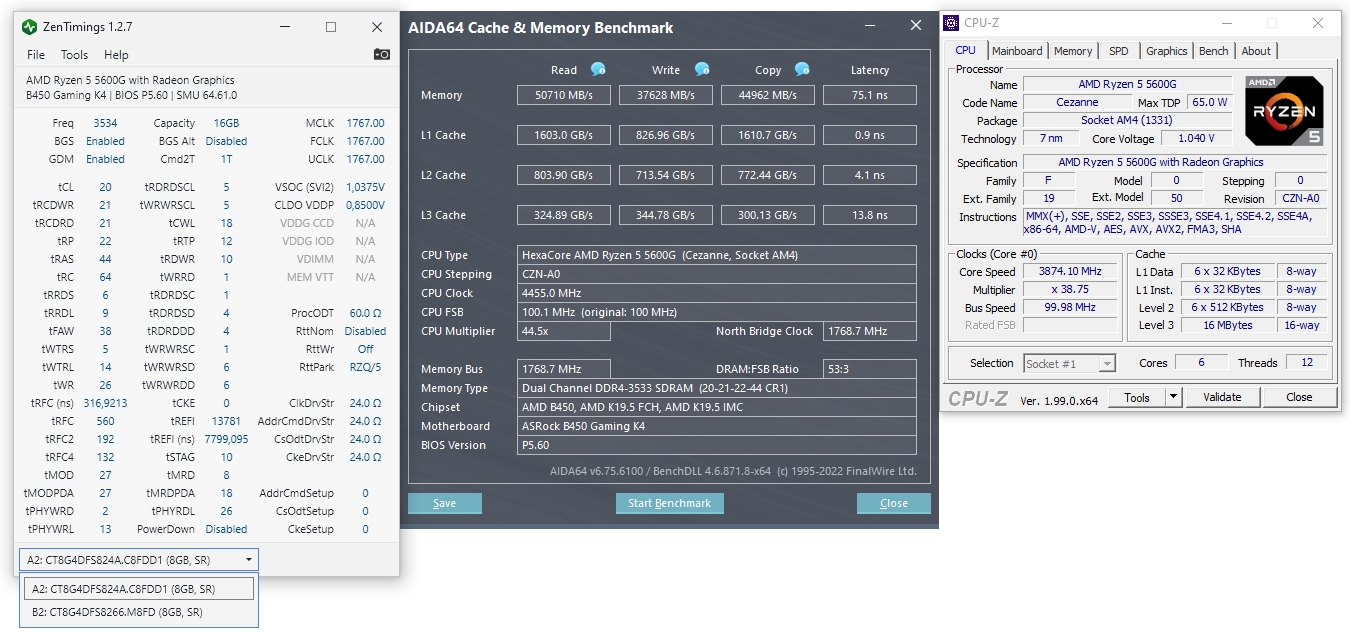Click the CPU Clock field 4455.0 MHz

coord(717,293)
